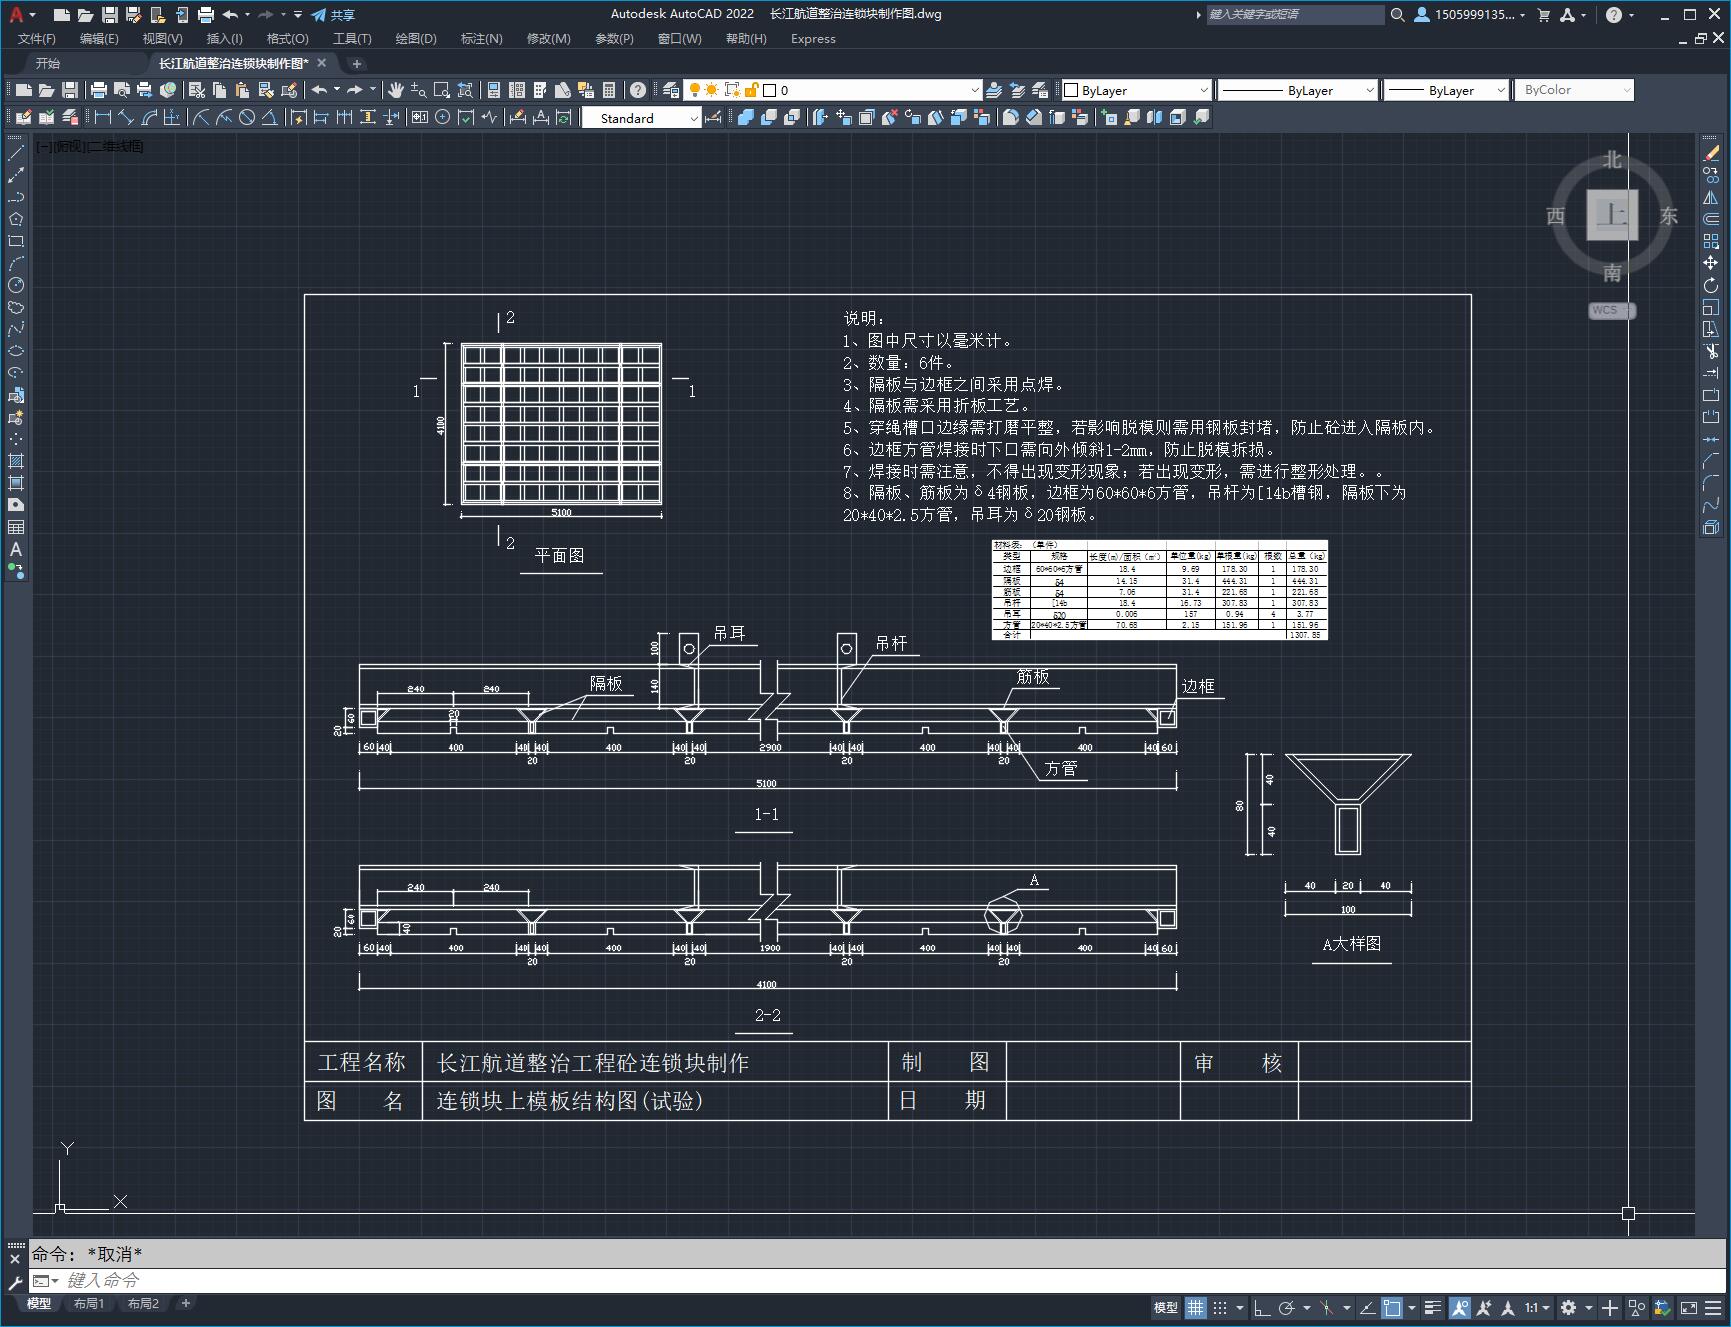Switch to the 布局1 layout tab
This screenshot has width=1731, height=1327.
coord(89,1303)
